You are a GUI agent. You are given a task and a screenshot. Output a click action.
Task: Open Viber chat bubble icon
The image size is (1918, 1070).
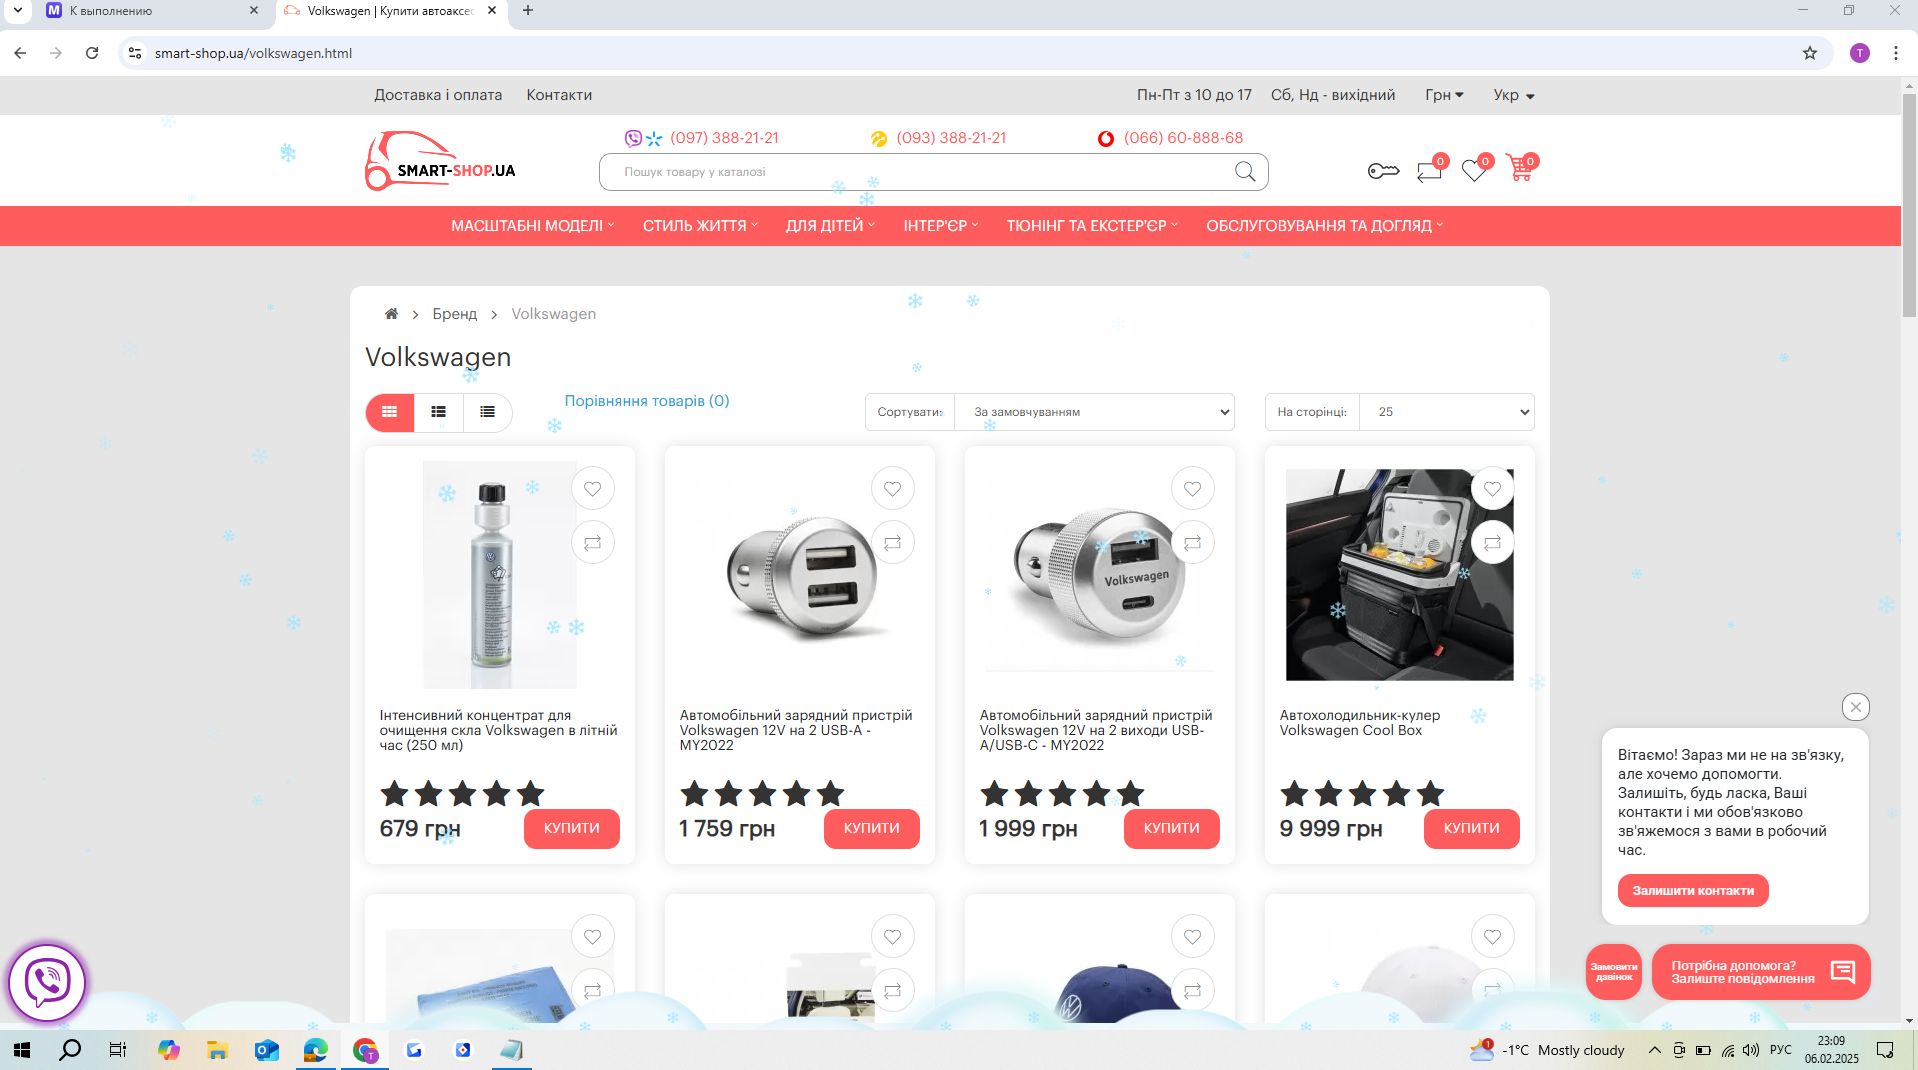(x=47, y=983)
